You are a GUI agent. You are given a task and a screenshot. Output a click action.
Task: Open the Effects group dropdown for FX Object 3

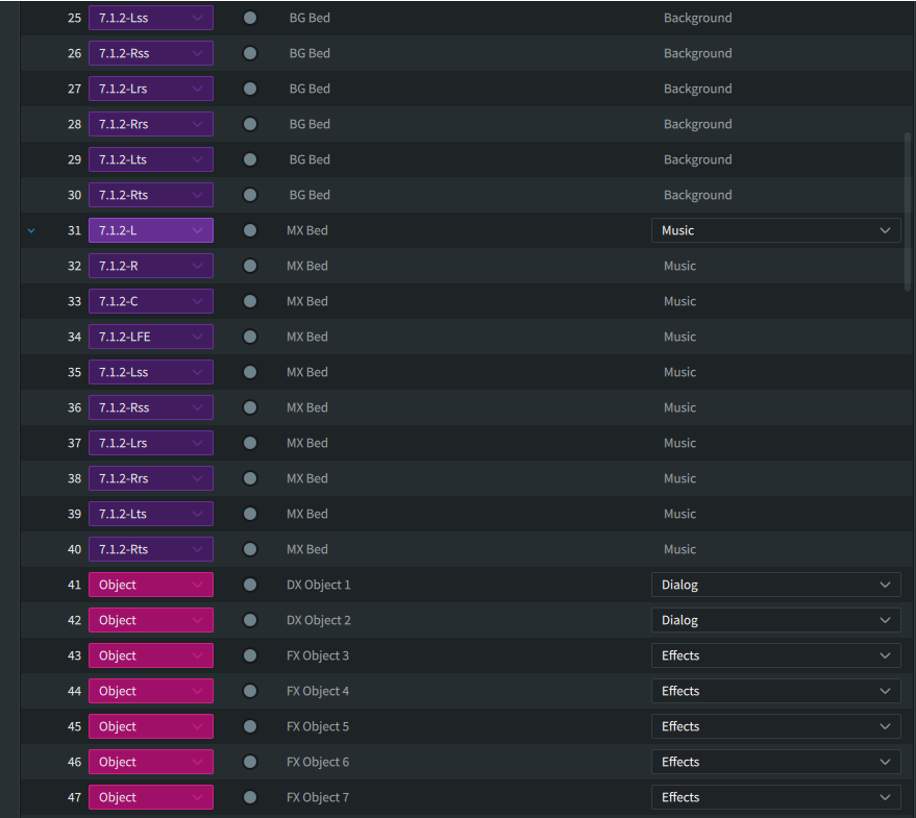[x=775, y=656]
